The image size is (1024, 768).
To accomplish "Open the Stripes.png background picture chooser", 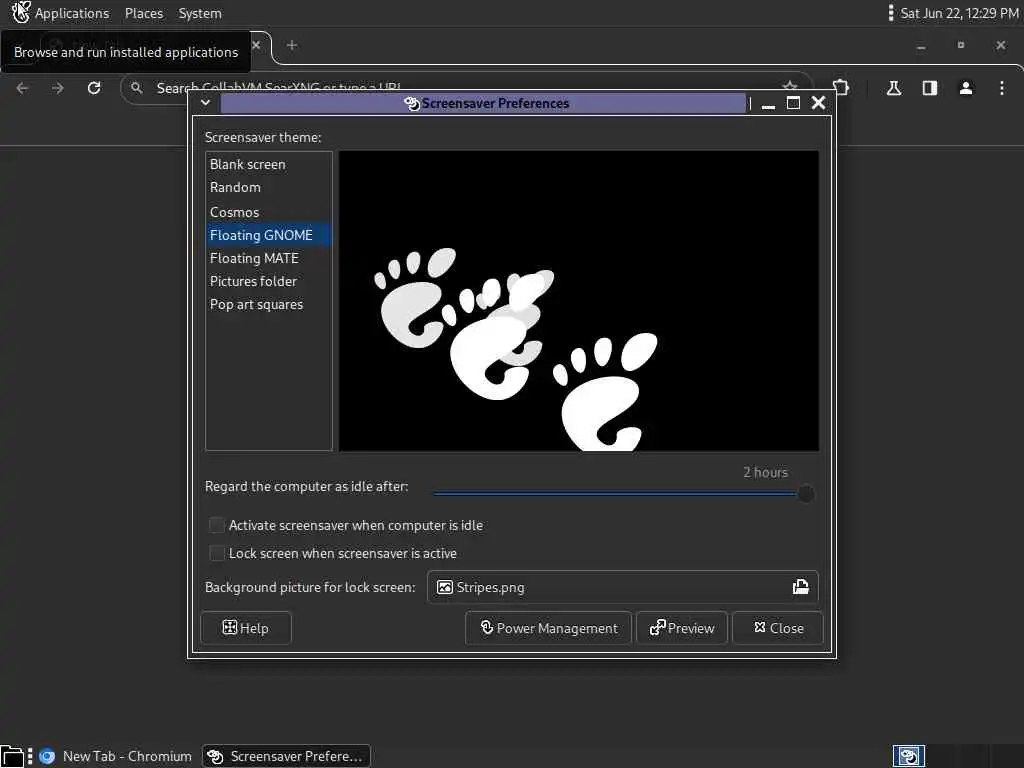I will click(x=622, y=587).
